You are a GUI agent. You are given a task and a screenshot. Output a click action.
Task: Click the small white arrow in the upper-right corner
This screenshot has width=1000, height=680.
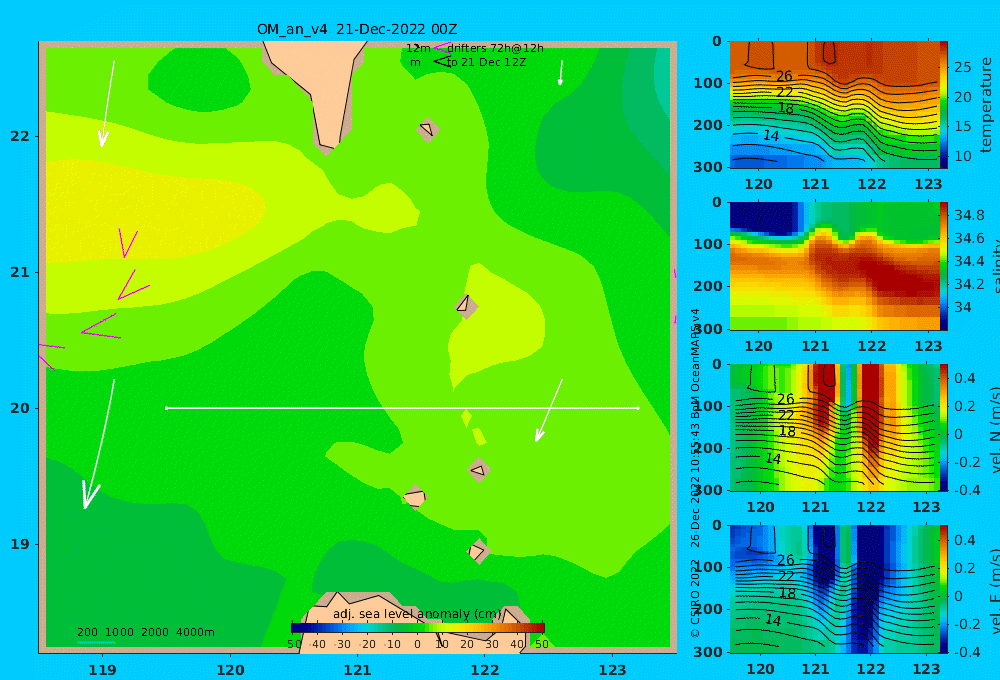(561, 73)
